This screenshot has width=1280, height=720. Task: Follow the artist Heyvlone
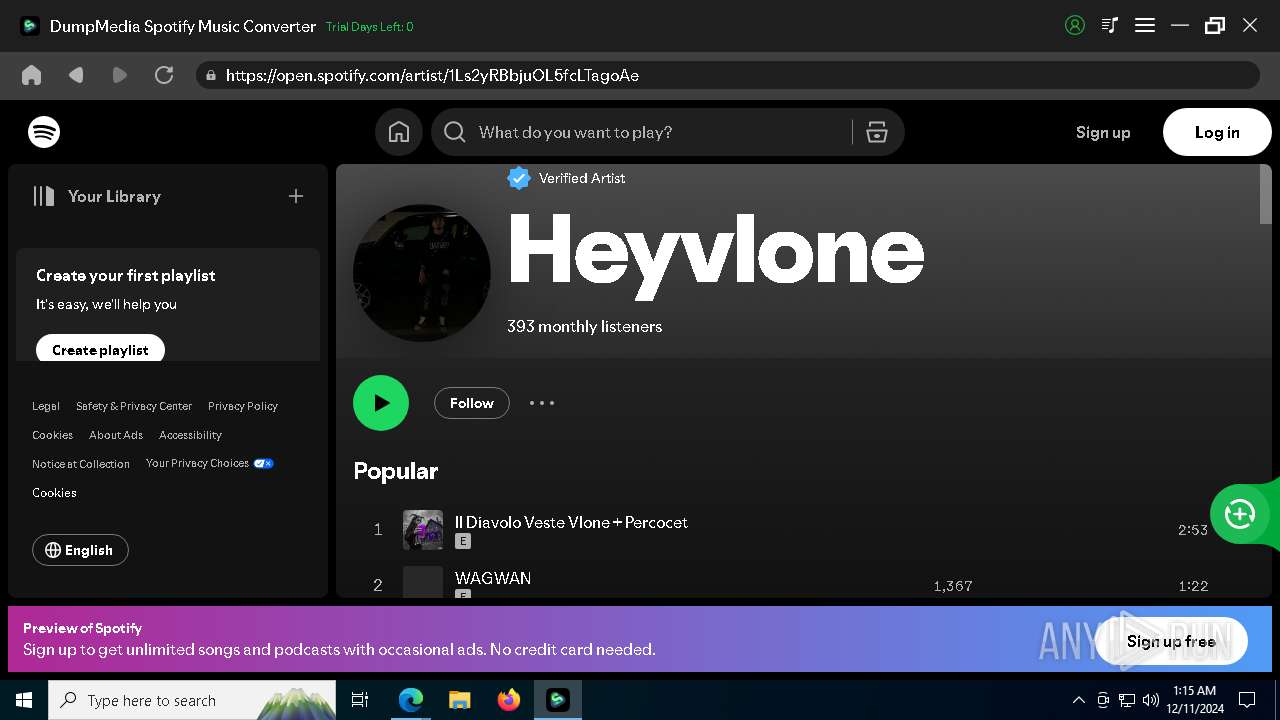[472, 403]
